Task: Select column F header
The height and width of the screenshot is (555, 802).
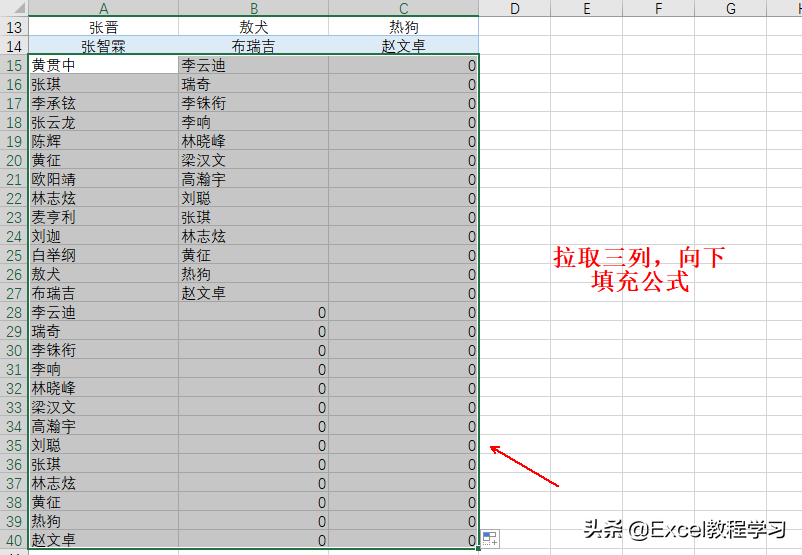Action: 658,8
